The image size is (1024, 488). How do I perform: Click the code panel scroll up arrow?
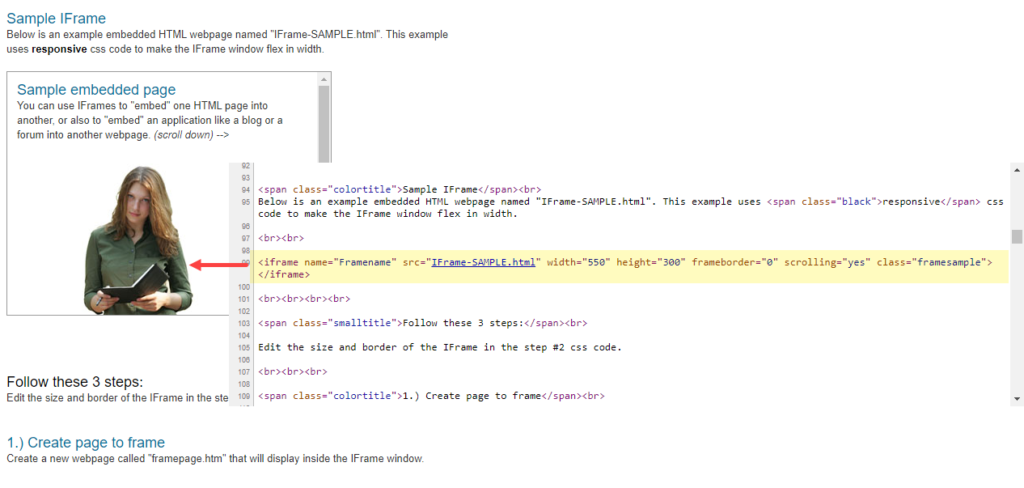coord(1017,169)
